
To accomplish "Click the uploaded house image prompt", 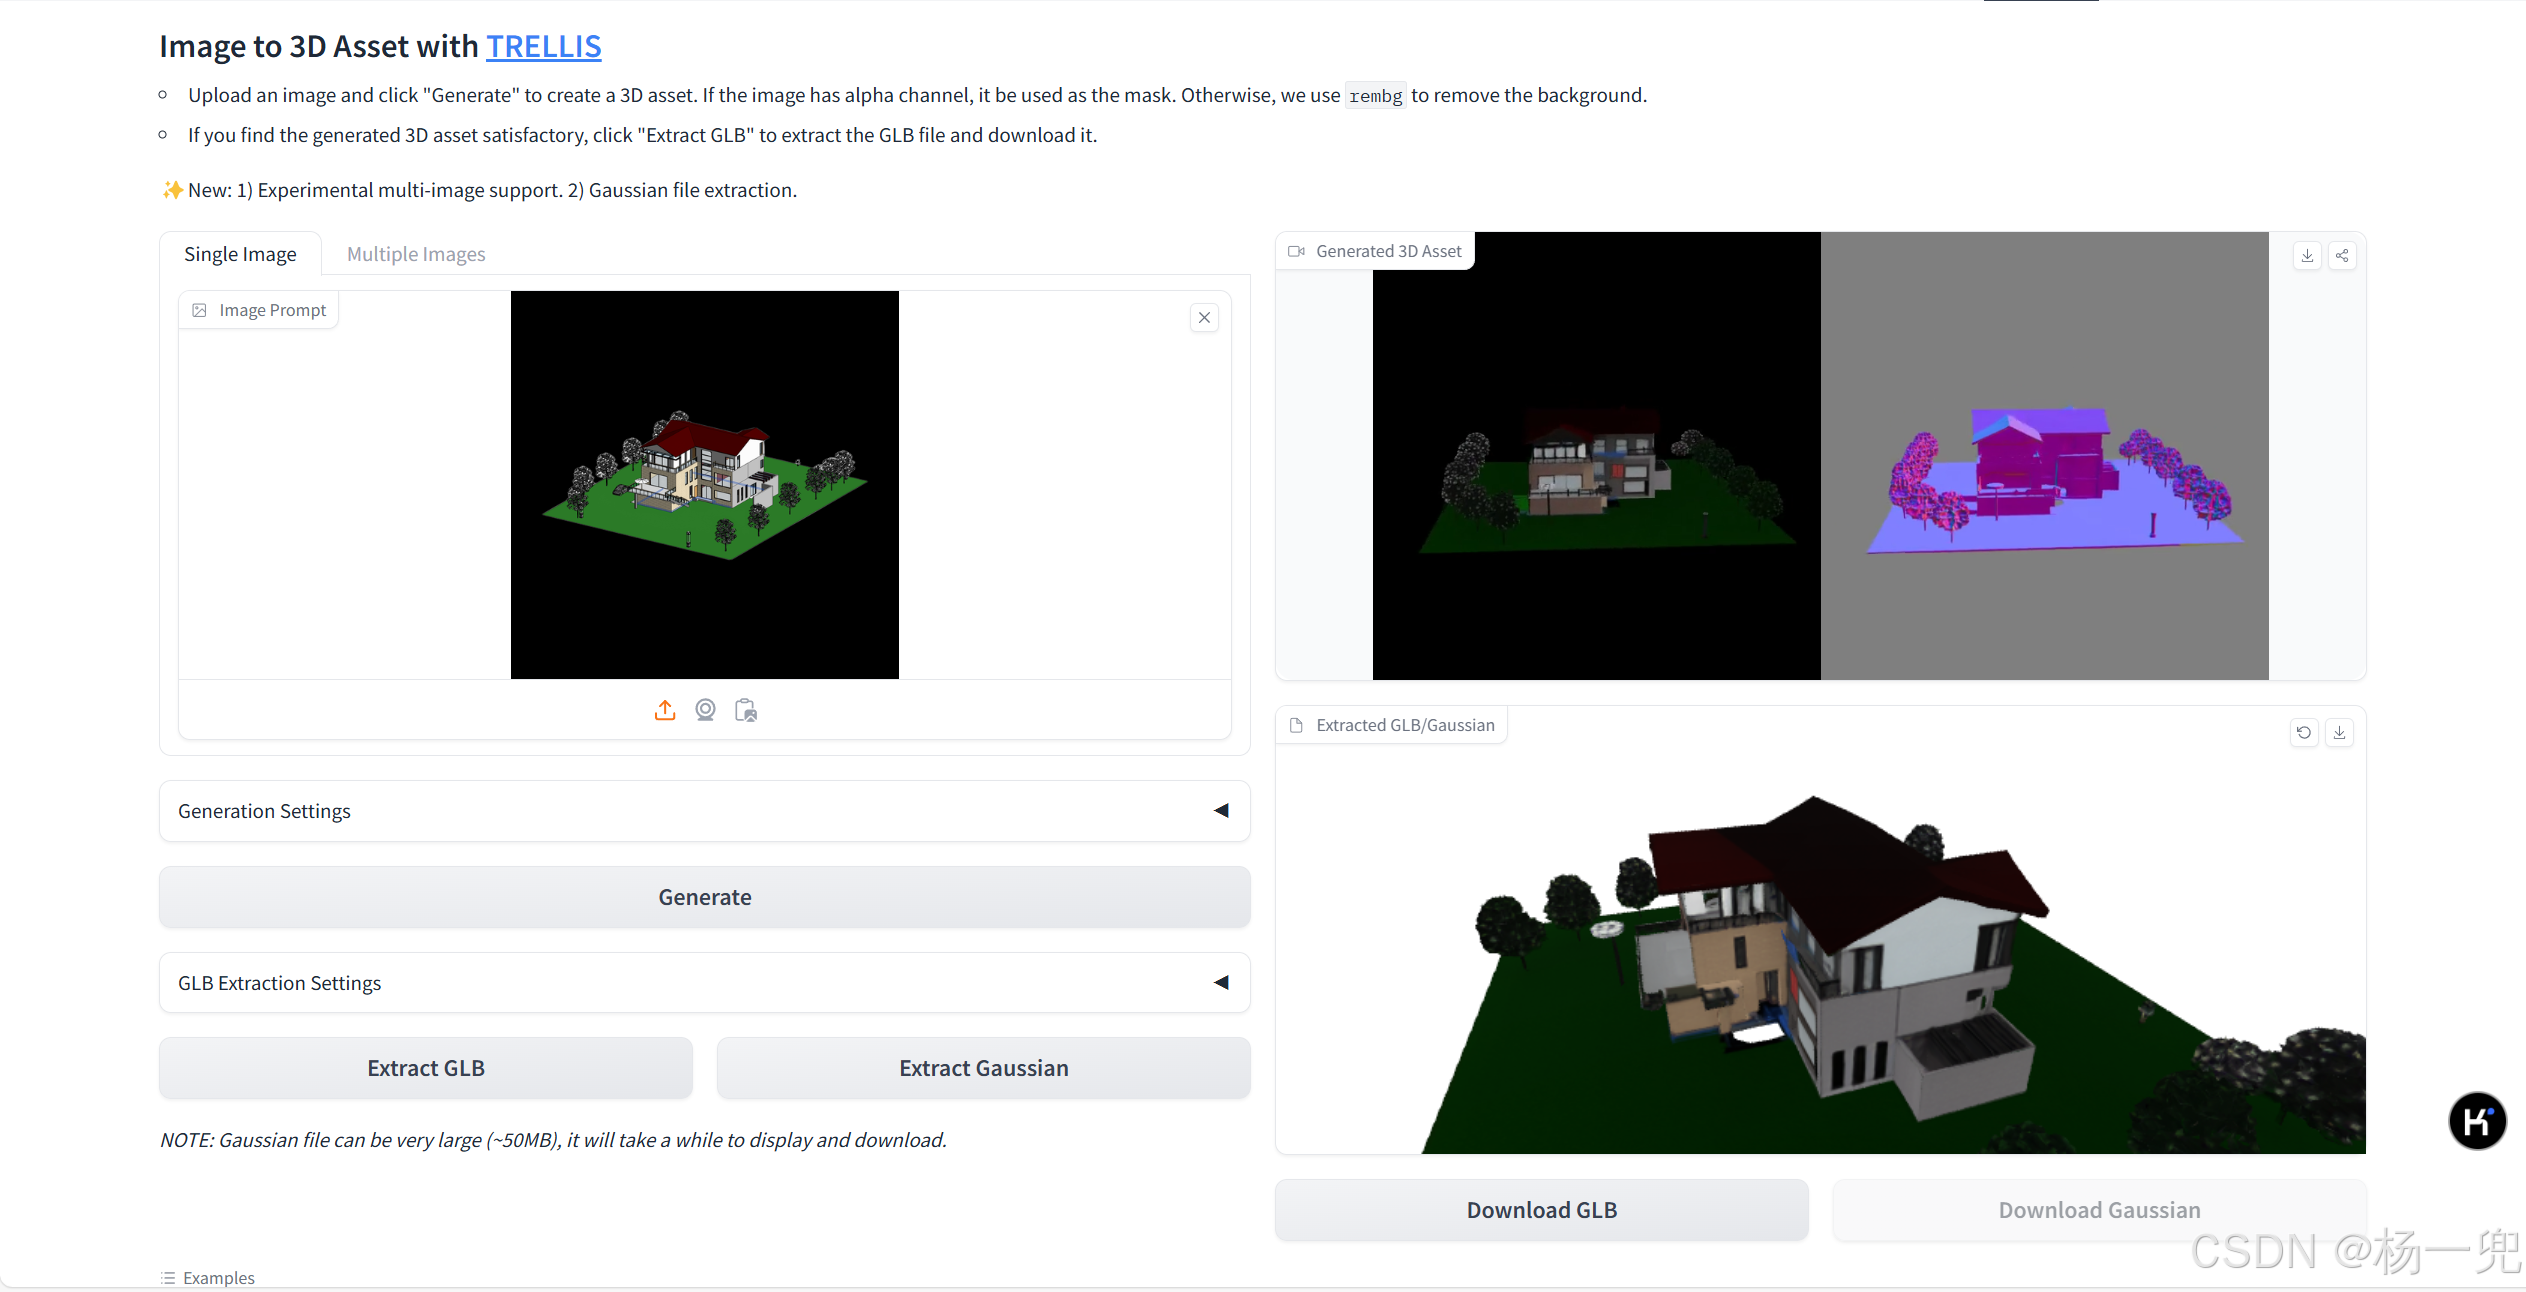I will 704,485.
